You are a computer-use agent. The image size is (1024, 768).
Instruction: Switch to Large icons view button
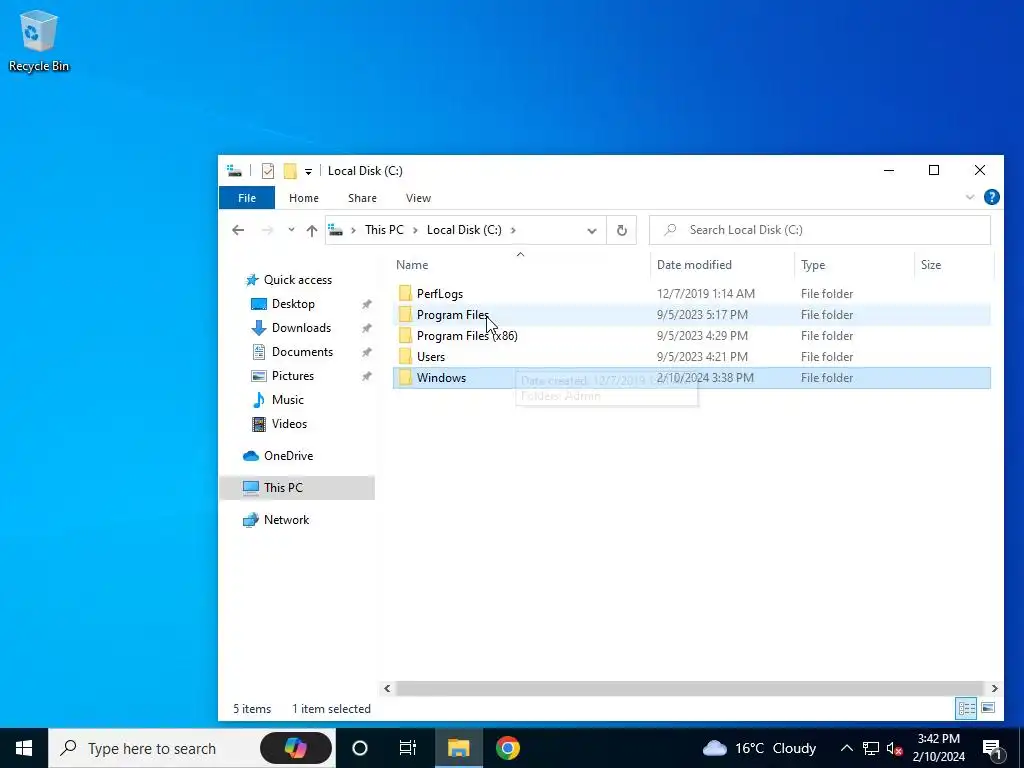point(988,709)
